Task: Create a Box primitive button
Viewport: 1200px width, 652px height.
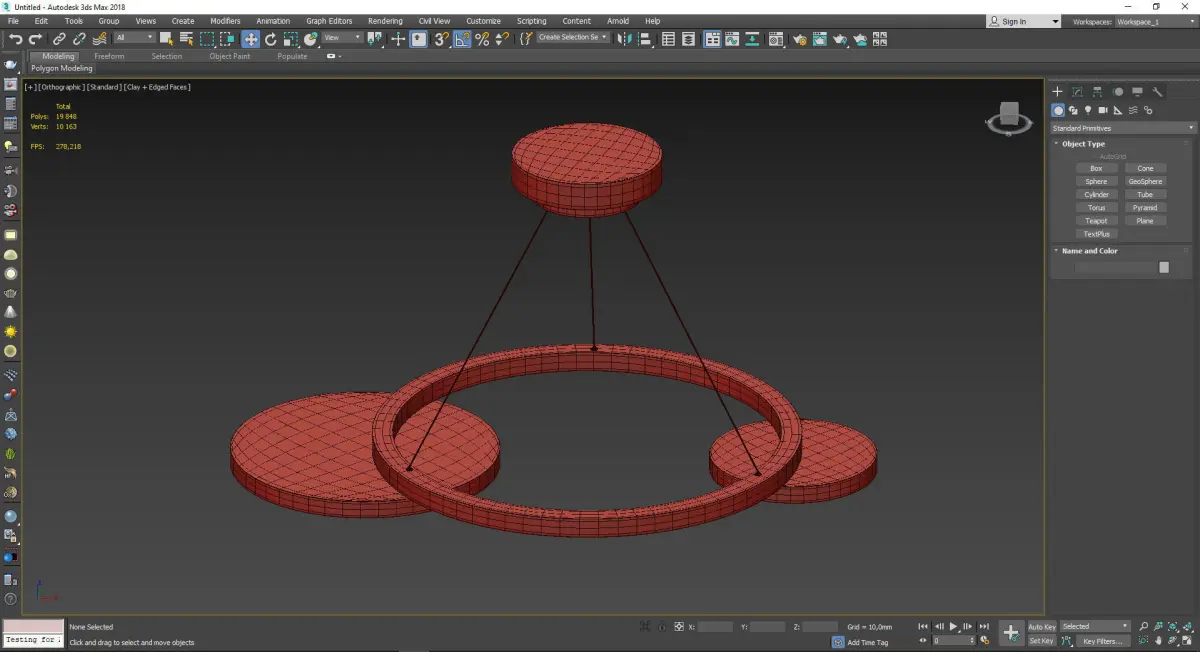Action: (1096, 168)
